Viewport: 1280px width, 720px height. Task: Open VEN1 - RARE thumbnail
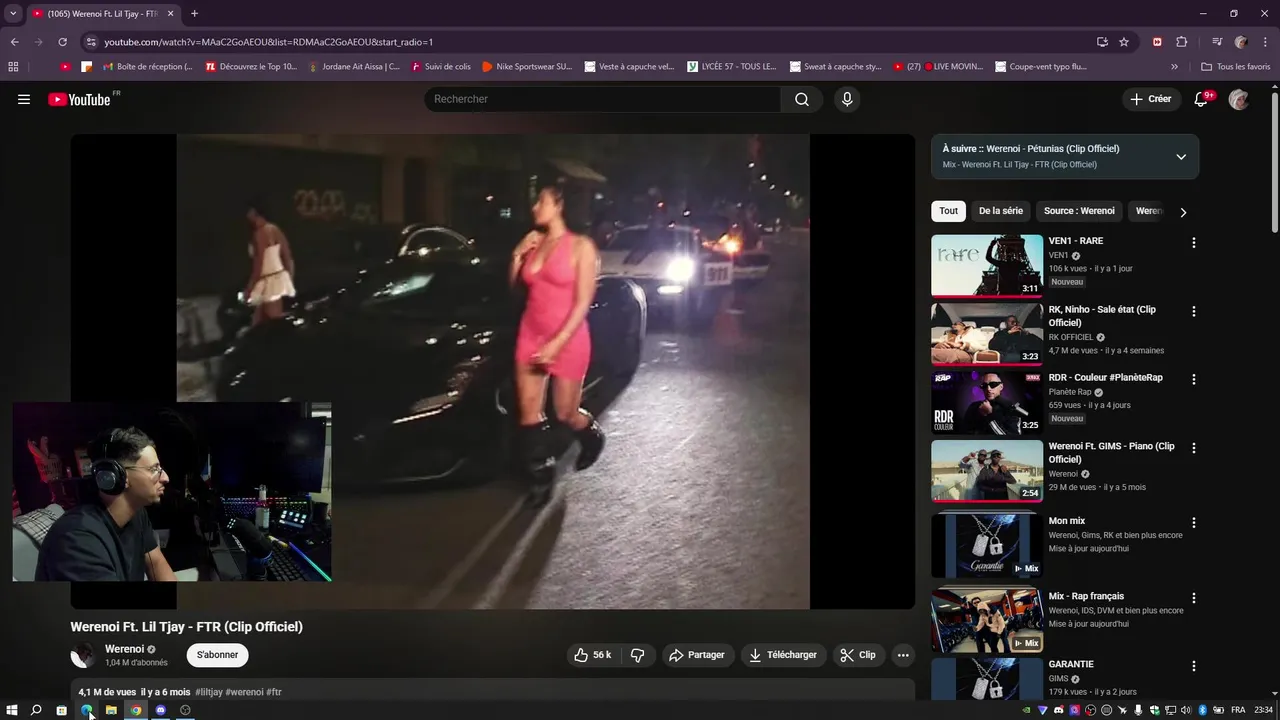987,266
